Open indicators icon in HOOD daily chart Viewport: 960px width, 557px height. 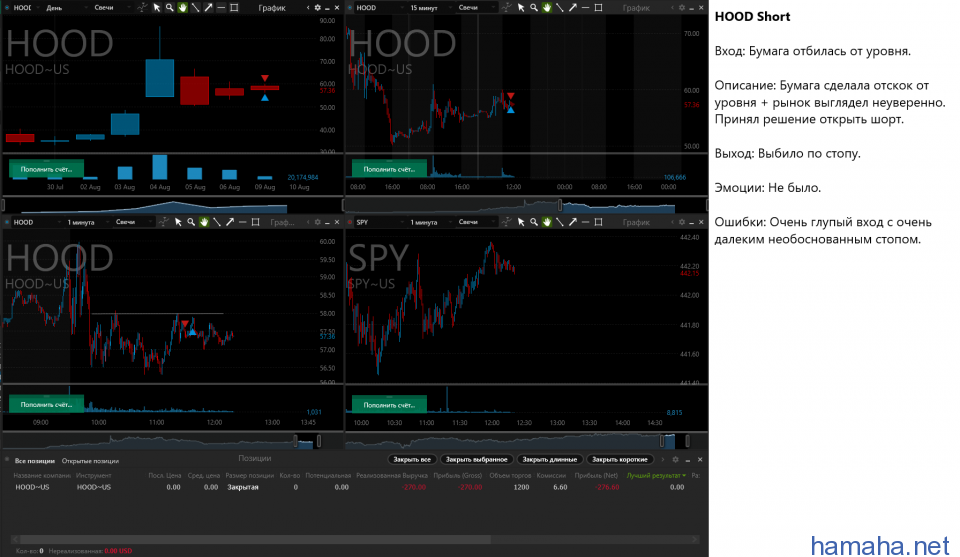(x=142, y=8)
